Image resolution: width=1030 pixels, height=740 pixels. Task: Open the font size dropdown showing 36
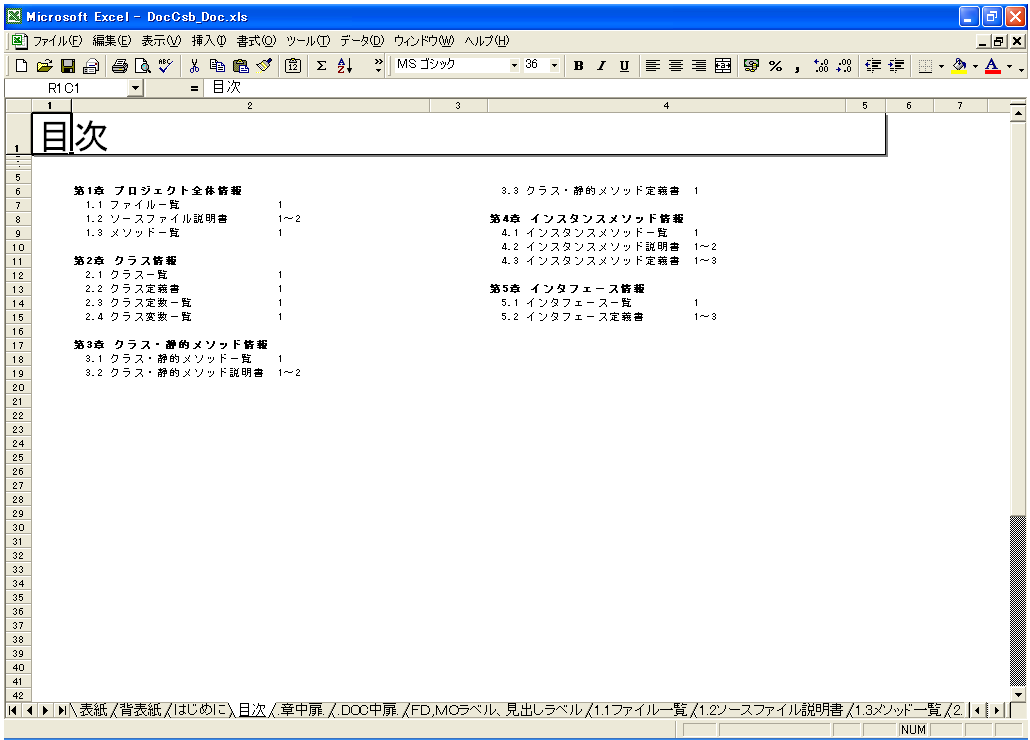554,65
